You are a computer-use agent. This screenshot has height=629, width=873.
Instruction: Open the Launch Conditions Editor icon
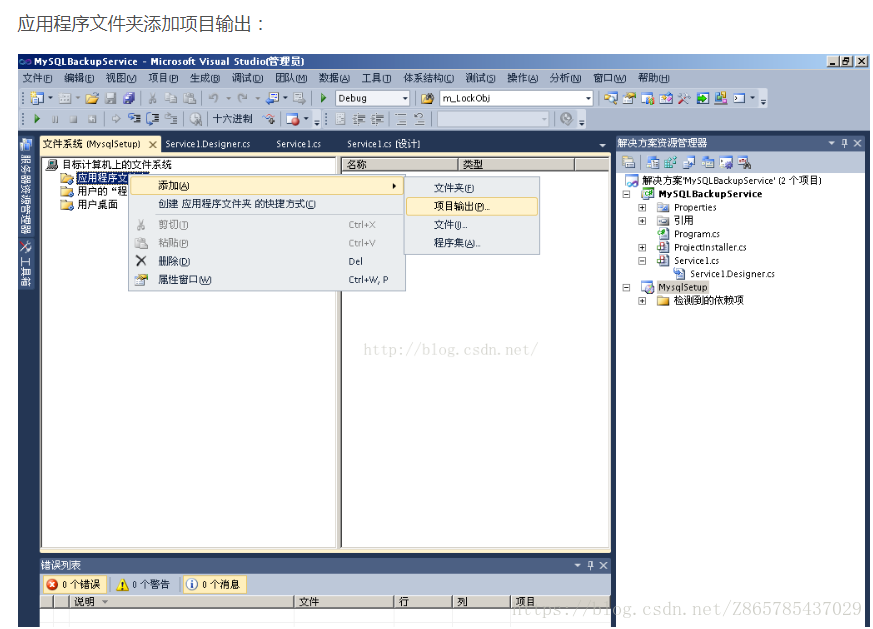coord(744,163)
